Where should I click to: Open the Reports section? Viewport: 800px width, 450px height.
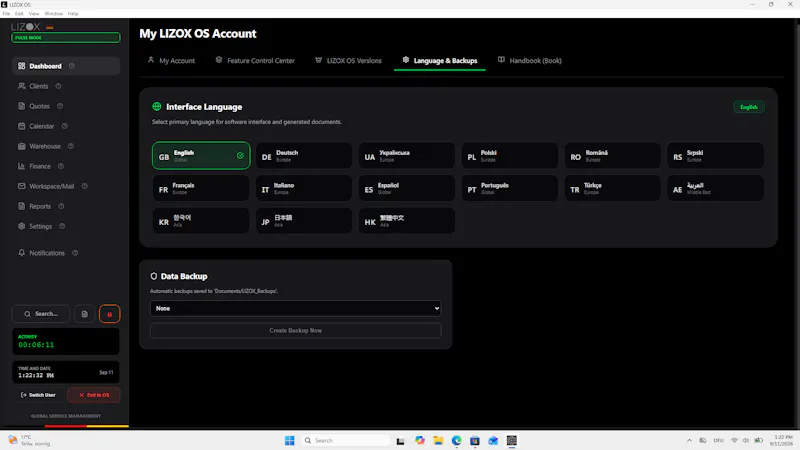pos(40,206)
